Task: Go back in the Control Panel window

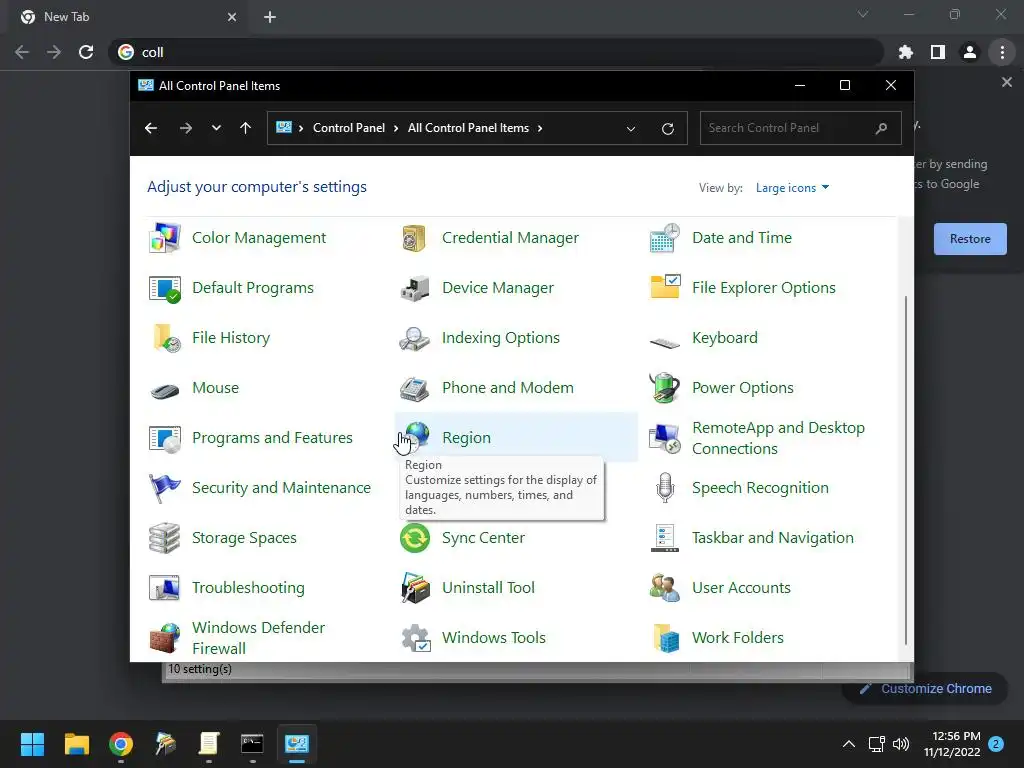Action: 151,128
